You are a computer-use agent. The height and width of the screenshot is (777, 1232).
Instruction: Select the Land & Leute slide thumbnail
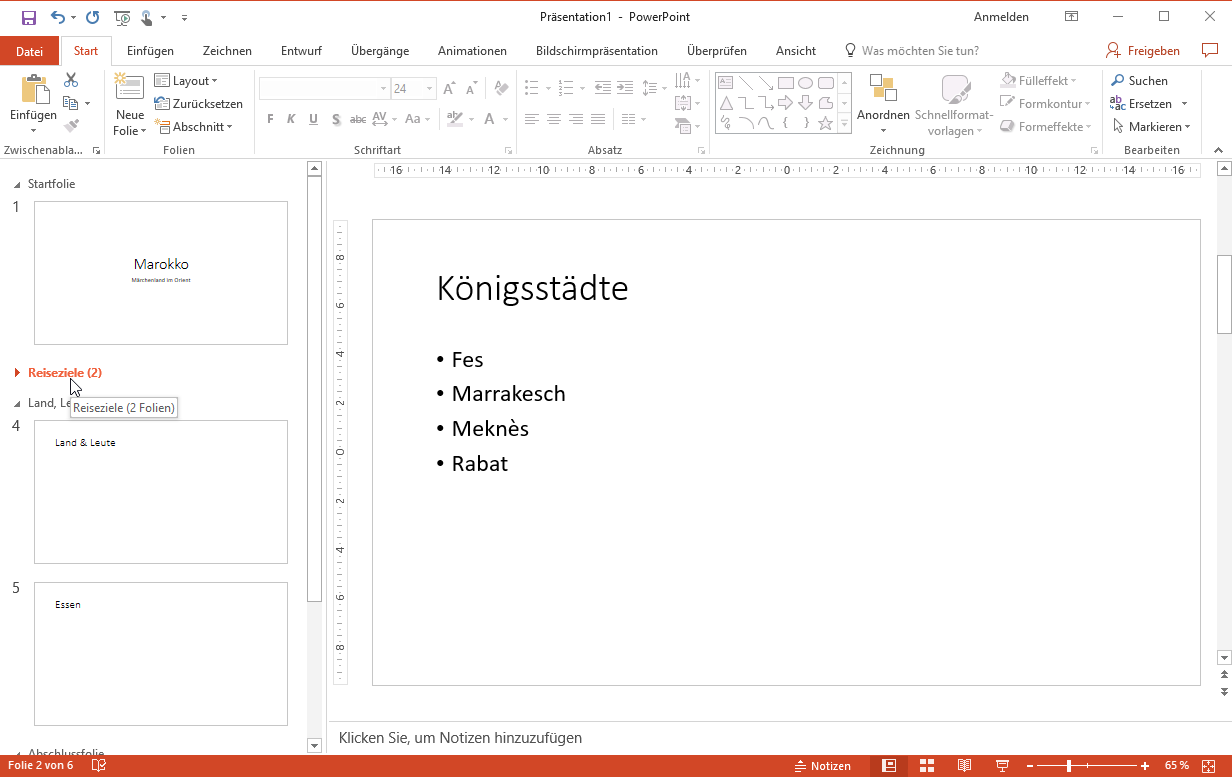161,492
